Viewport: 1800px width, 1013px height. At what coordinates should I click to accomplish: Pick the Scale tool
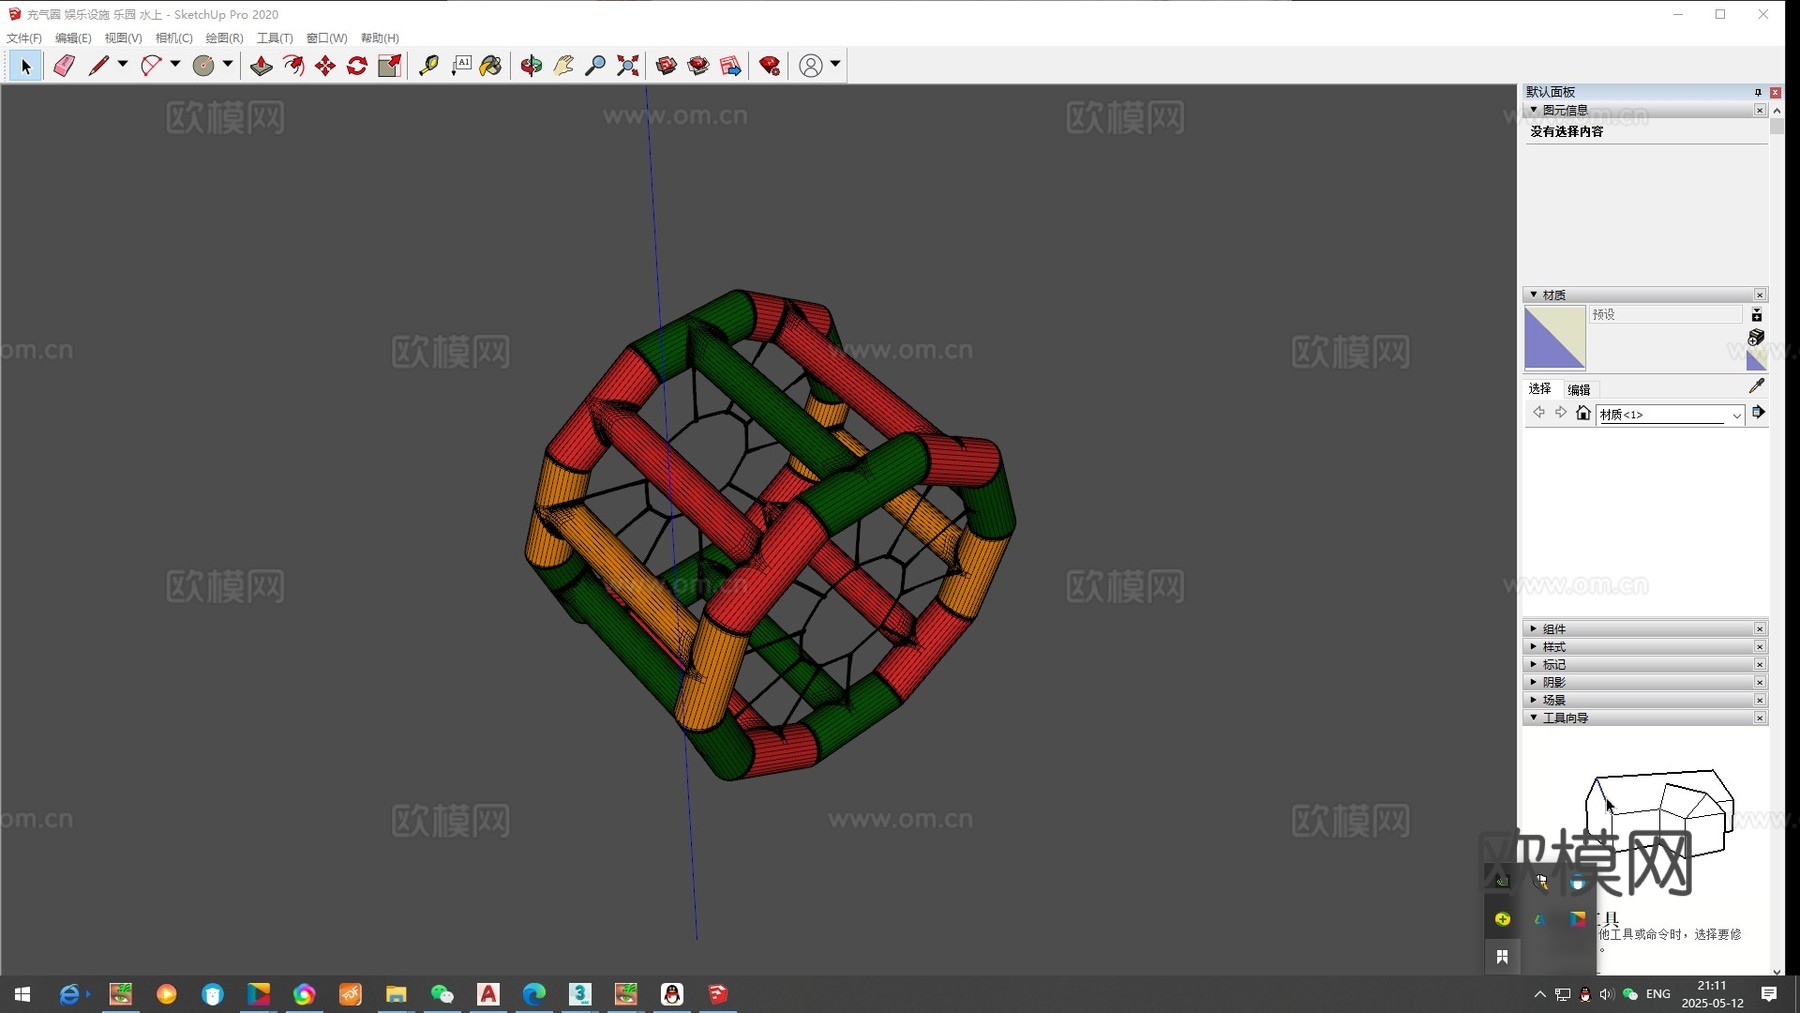[389, 66]
